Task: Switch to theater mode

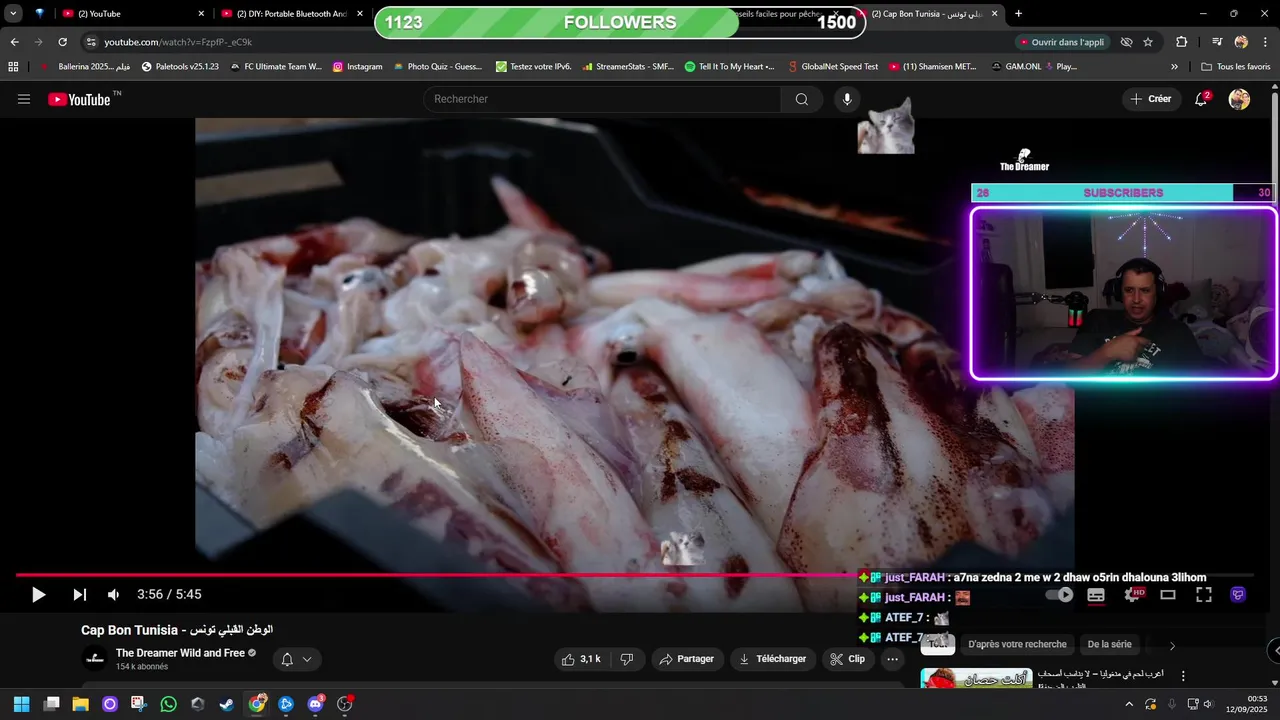Action: click(x=1167, y=595)
